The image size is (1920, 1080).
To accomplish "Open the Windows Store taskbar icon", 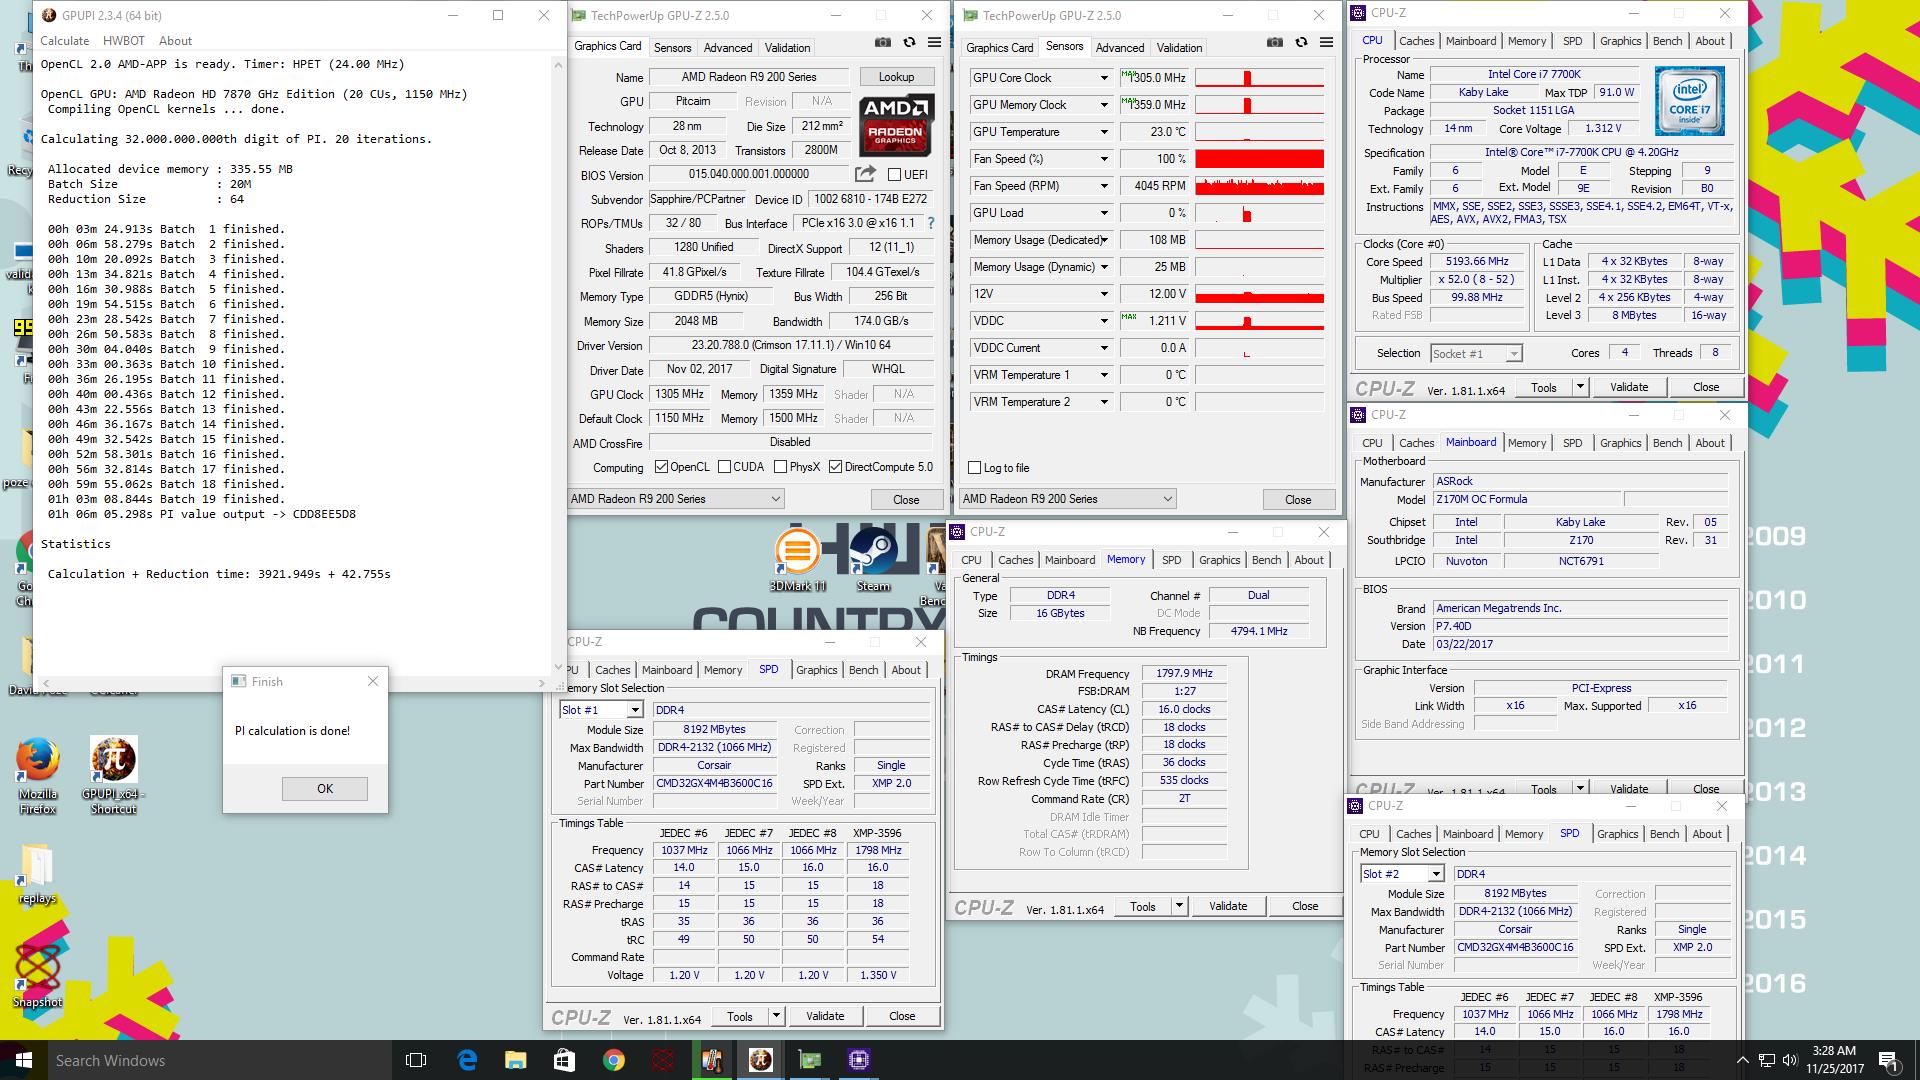I will [564, 1060].
